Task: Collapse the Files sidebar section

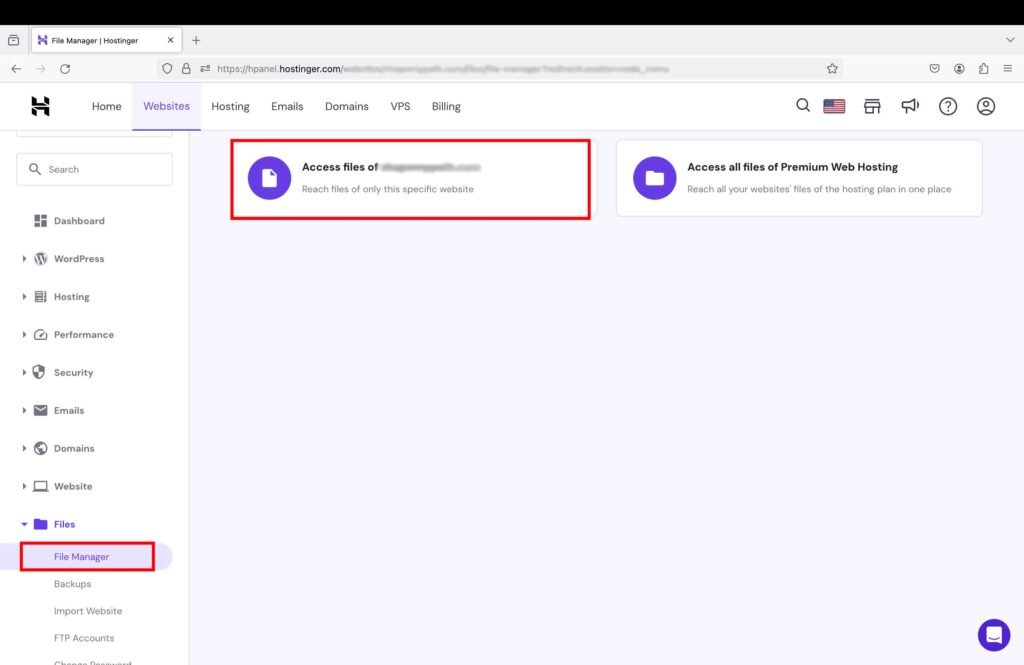Action: coord(24,524)
